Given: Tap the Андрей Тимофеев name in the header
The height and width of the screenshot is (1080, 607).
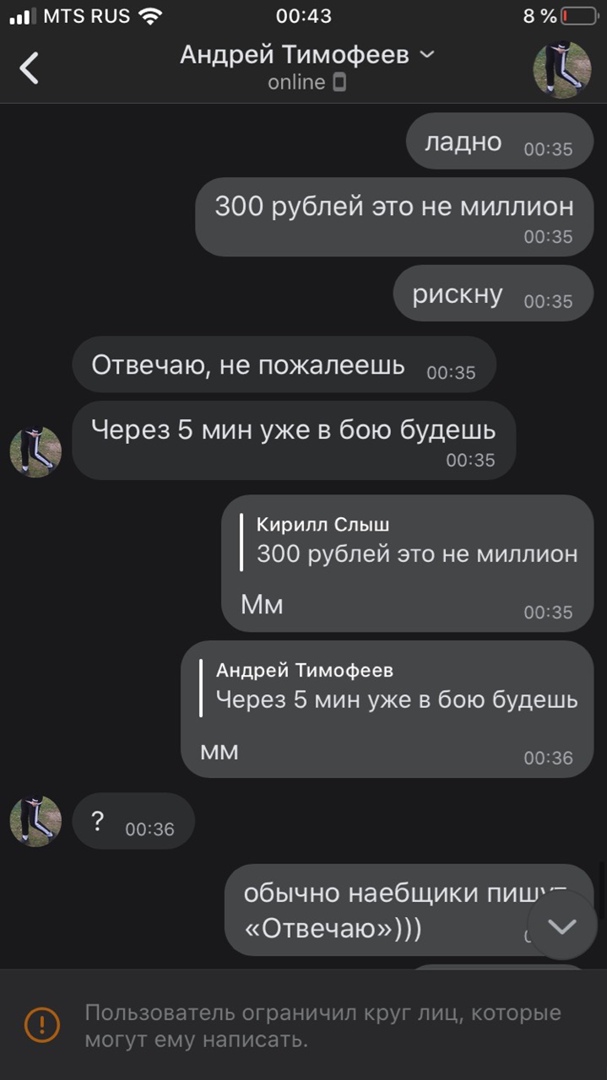Looking at the screenshot, I should tap(295, 54).
